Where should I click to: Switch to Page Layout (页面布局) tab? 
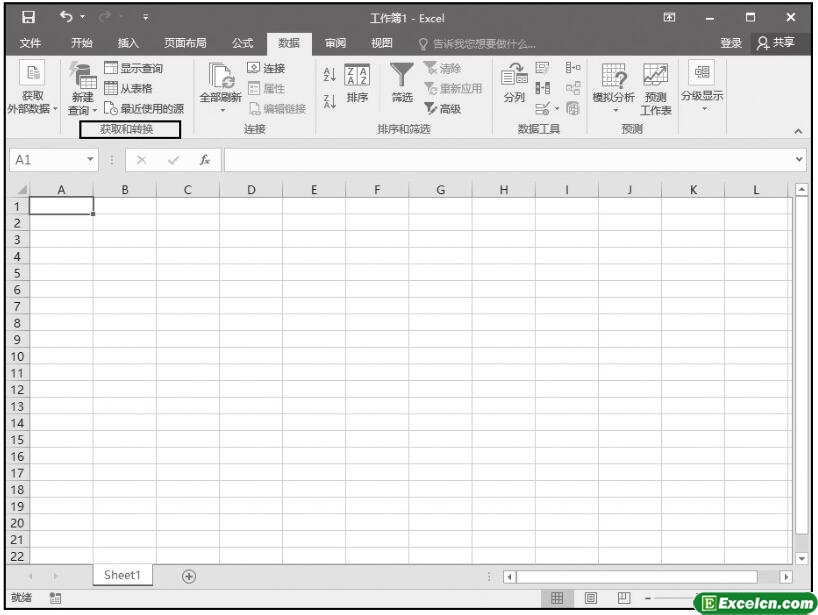point(185,43)
